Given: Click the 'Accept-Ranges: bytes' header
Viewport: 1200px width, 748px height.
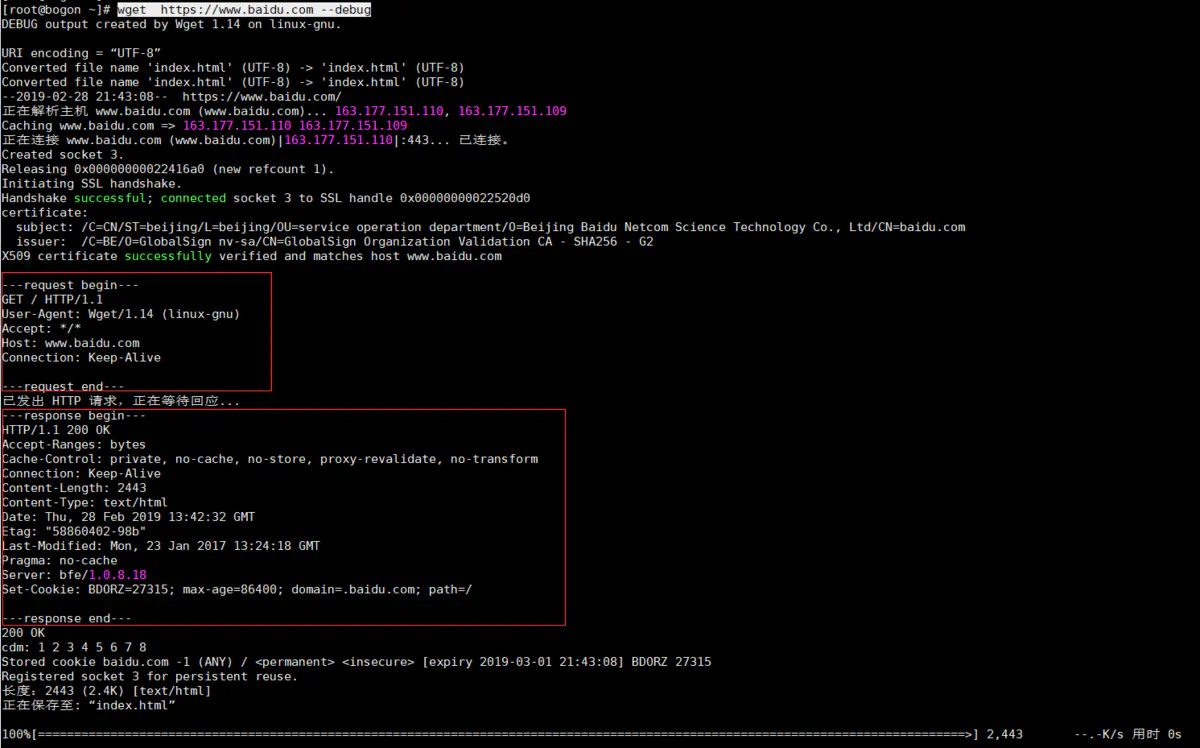Looking at the screenshot, I should coord(74,445).
